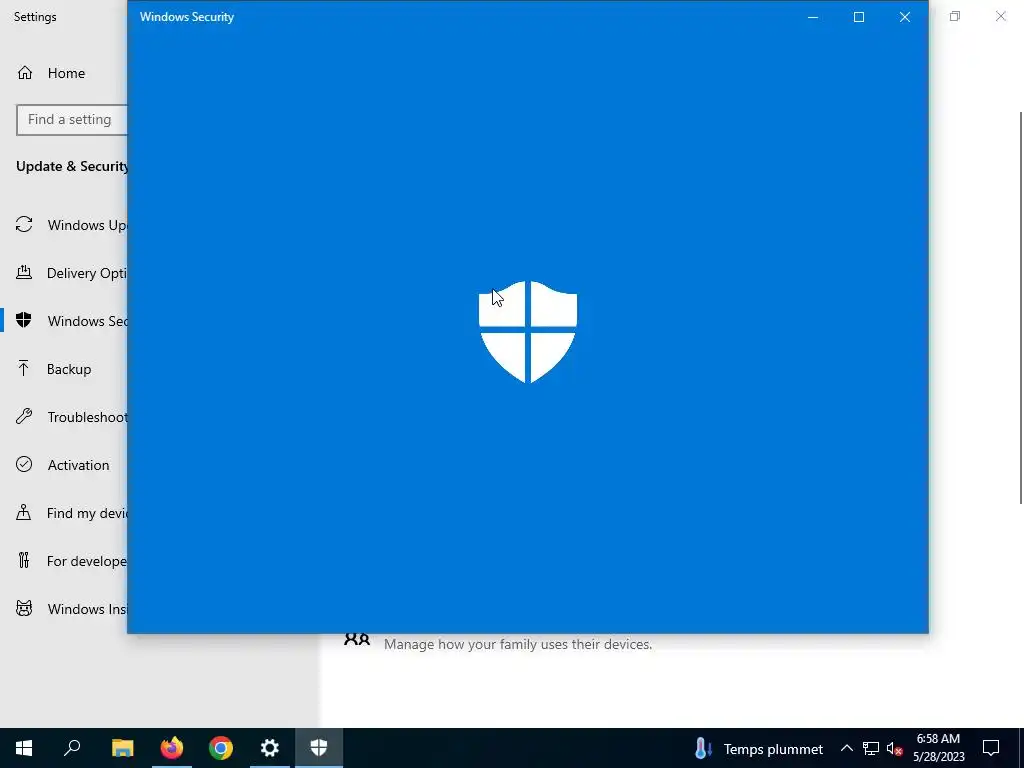Minimize the Windows Security window
The height and width of the screenshot is (768, 1024).
(813, 17)
